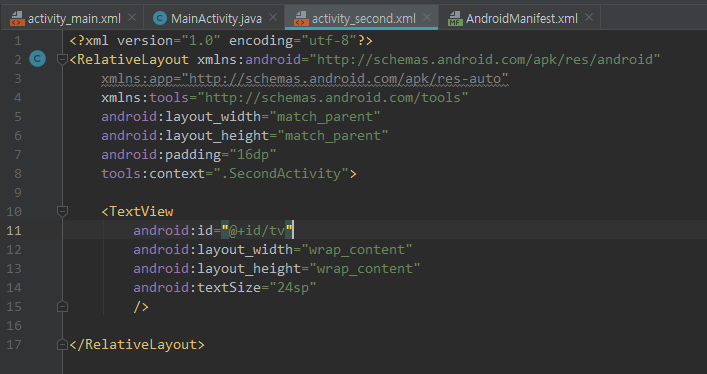707x374 pixels.
Task: Collapse the TextView tag fold on line 10
Action: [63, 211]
